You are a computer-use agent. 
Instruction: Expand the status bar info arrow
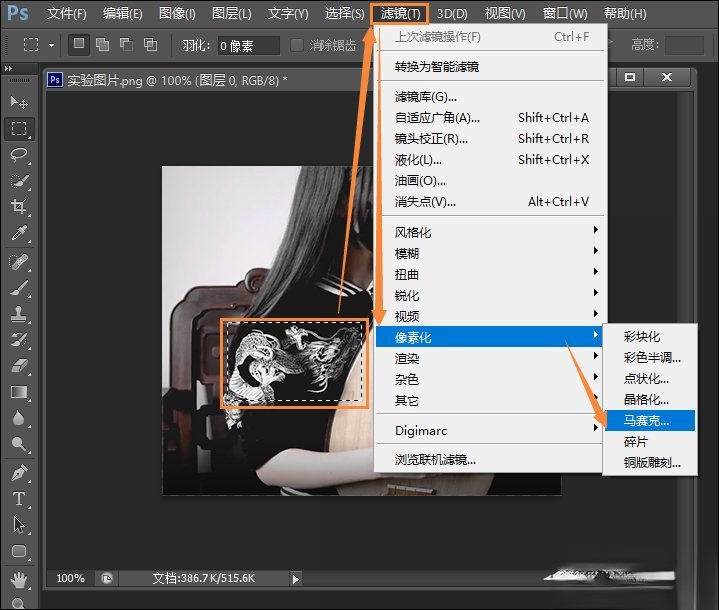point(296,579)
